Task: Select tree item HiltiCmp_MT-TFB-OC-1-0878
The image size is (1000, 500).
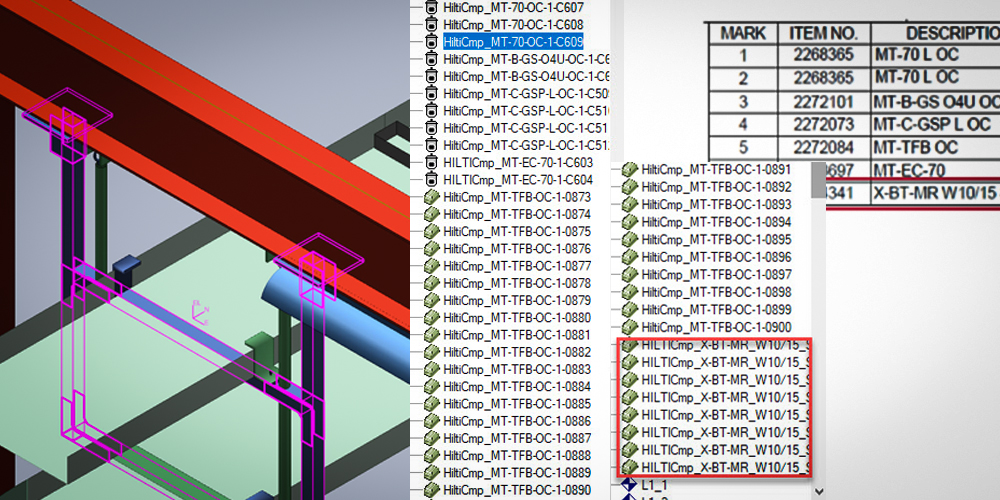Action: tap(517, 283)
